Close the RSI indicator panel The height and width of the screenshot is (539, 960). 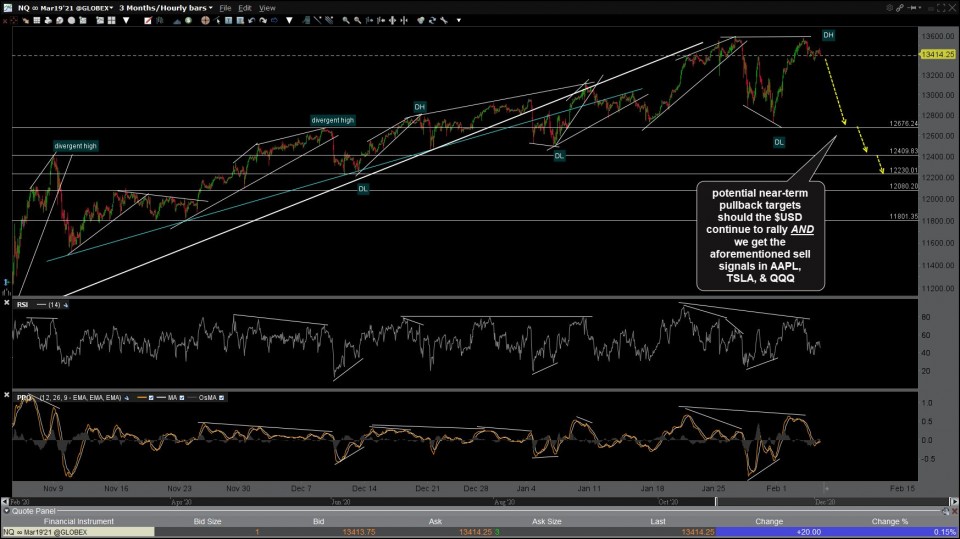pyautogui.click(x=7, y=304)
